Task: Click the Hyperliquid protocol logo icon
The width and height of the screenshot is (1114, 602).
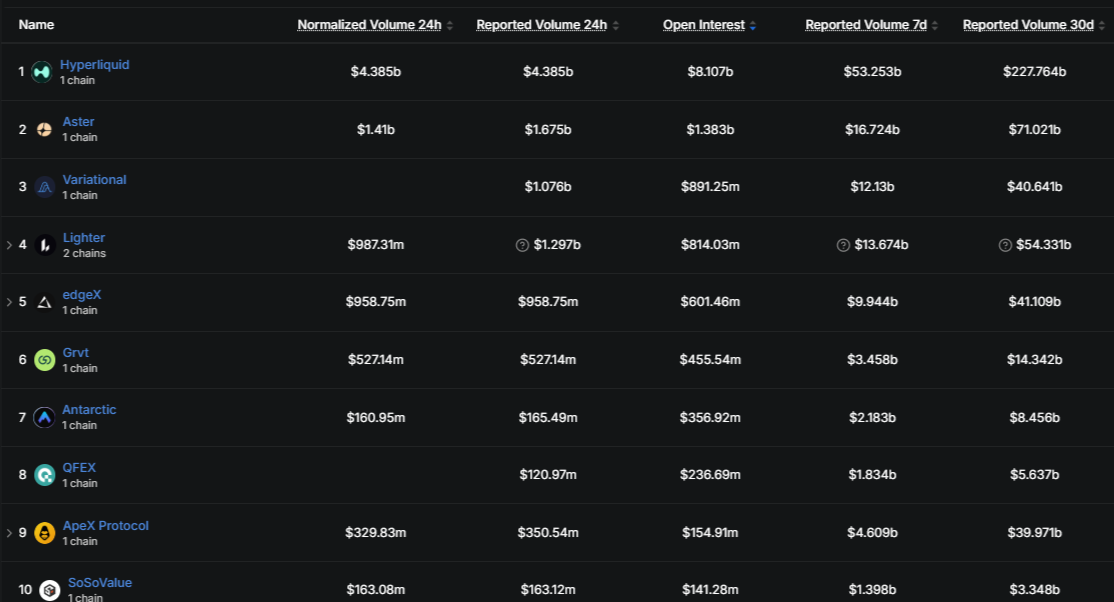Action: [x=42, y=72]
